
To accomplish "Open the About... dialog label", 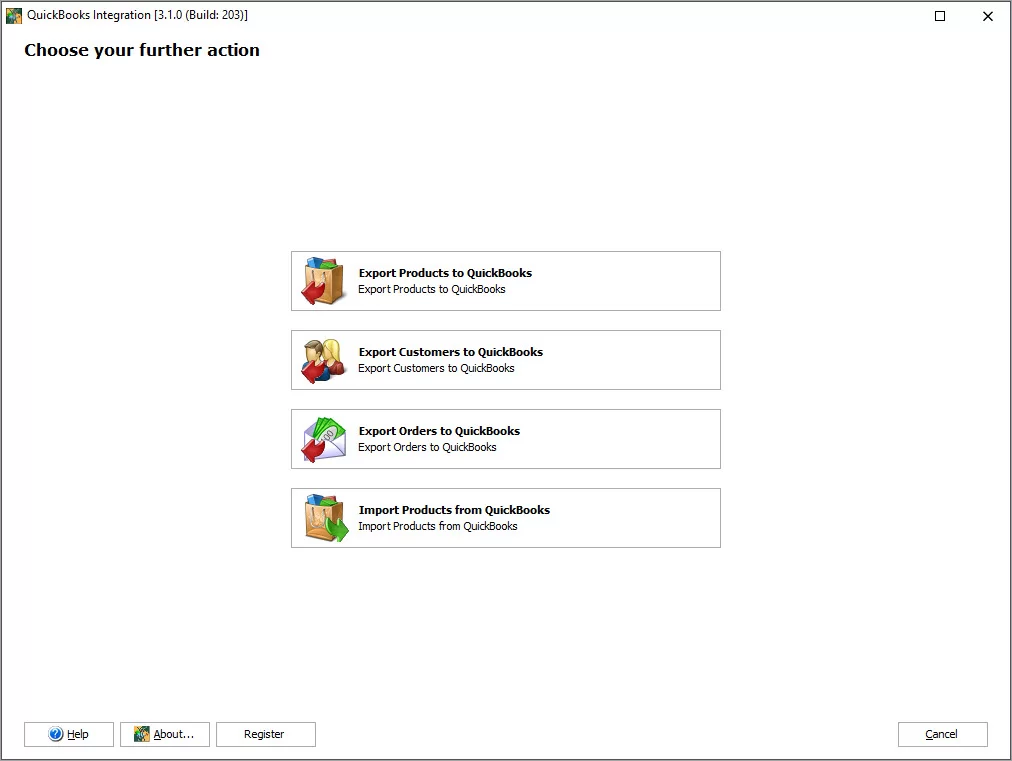I will coord(174,735).
